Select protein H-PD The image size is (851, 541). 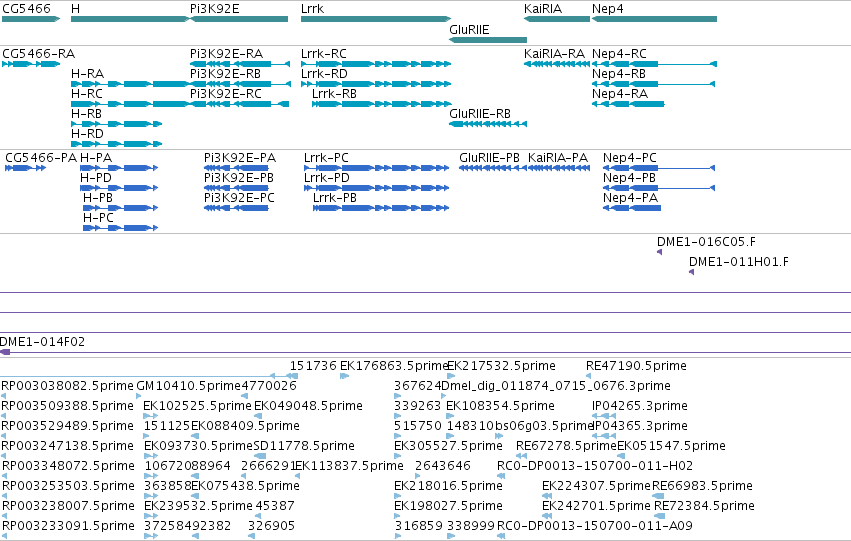(x=119, y=188)
